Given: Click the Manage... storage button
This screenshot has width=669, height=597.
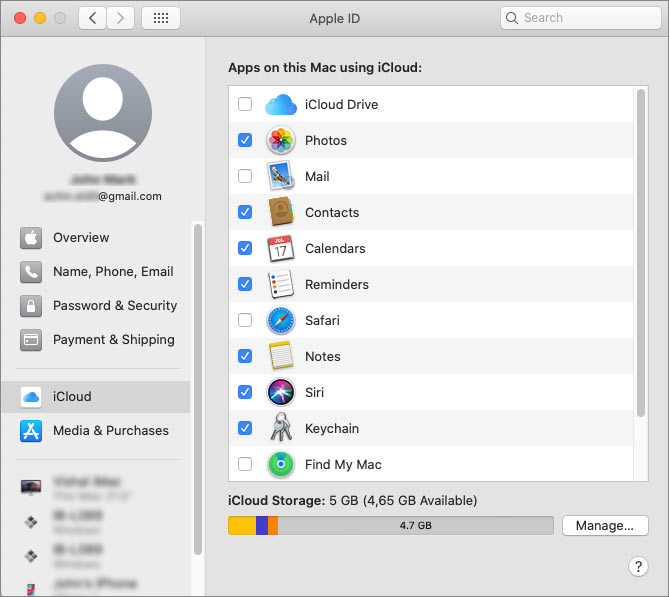Looking at the screenshot, I should click(x=605, y=525).
